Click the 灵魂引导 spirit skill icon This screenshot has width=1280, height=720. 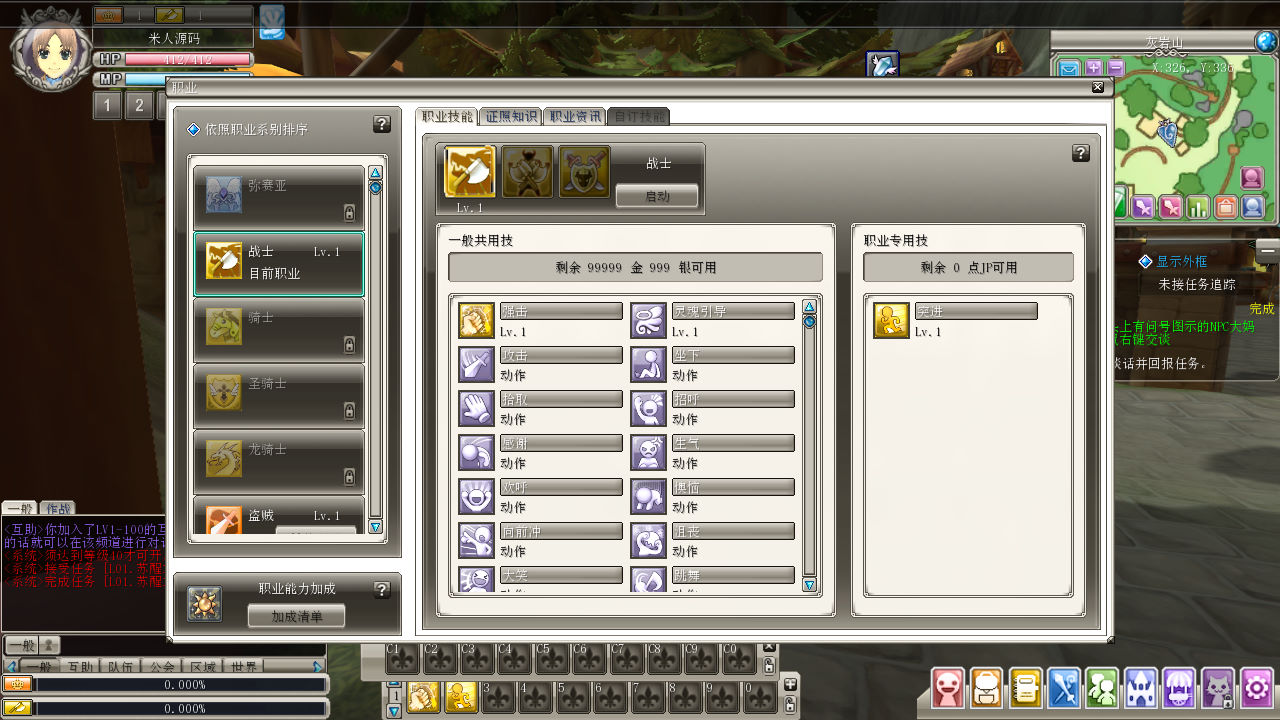pyautogui.click(x=648, y=320)
